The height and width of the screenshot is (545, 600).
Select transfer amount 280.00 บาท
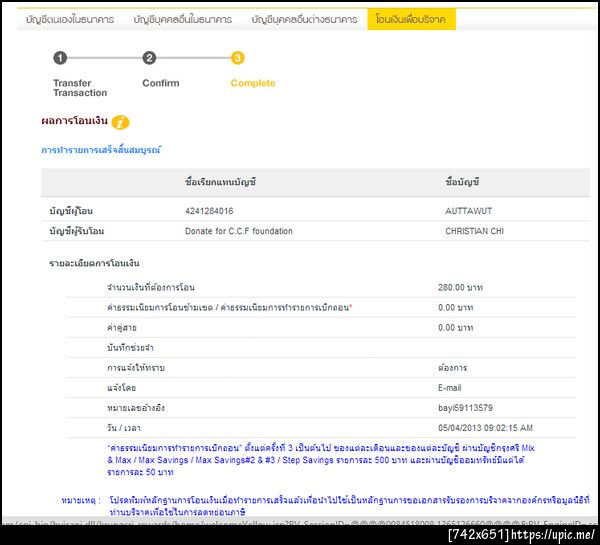tap(460, 287)
